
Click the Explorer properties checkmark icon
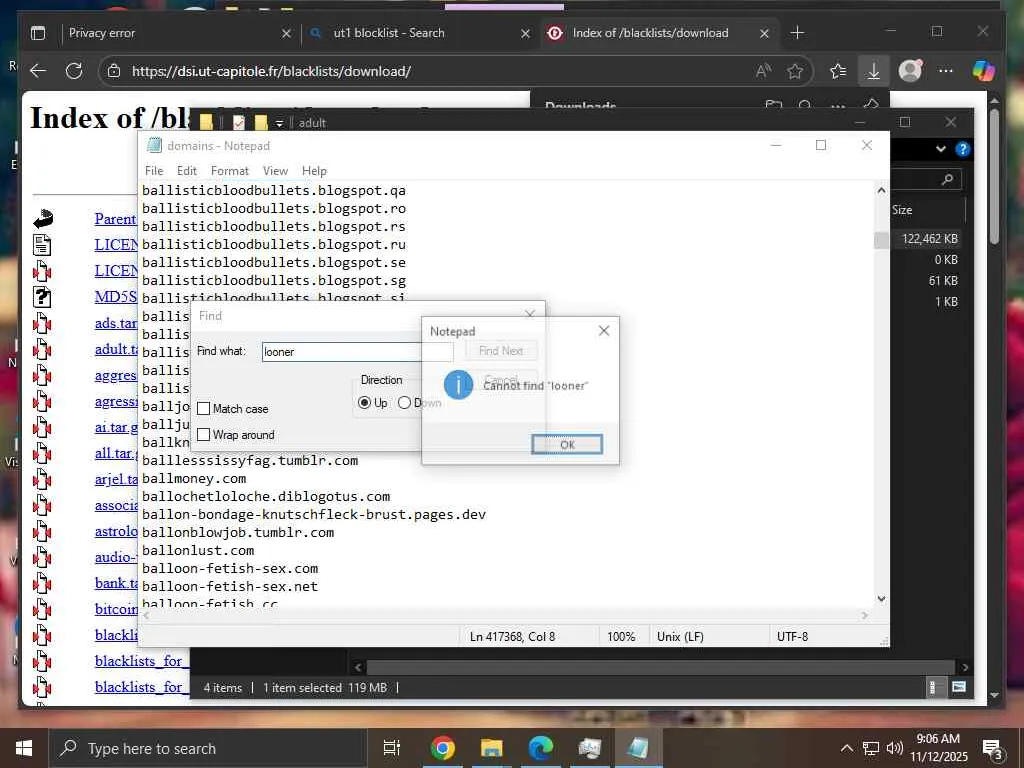click(x=239, y=122)
